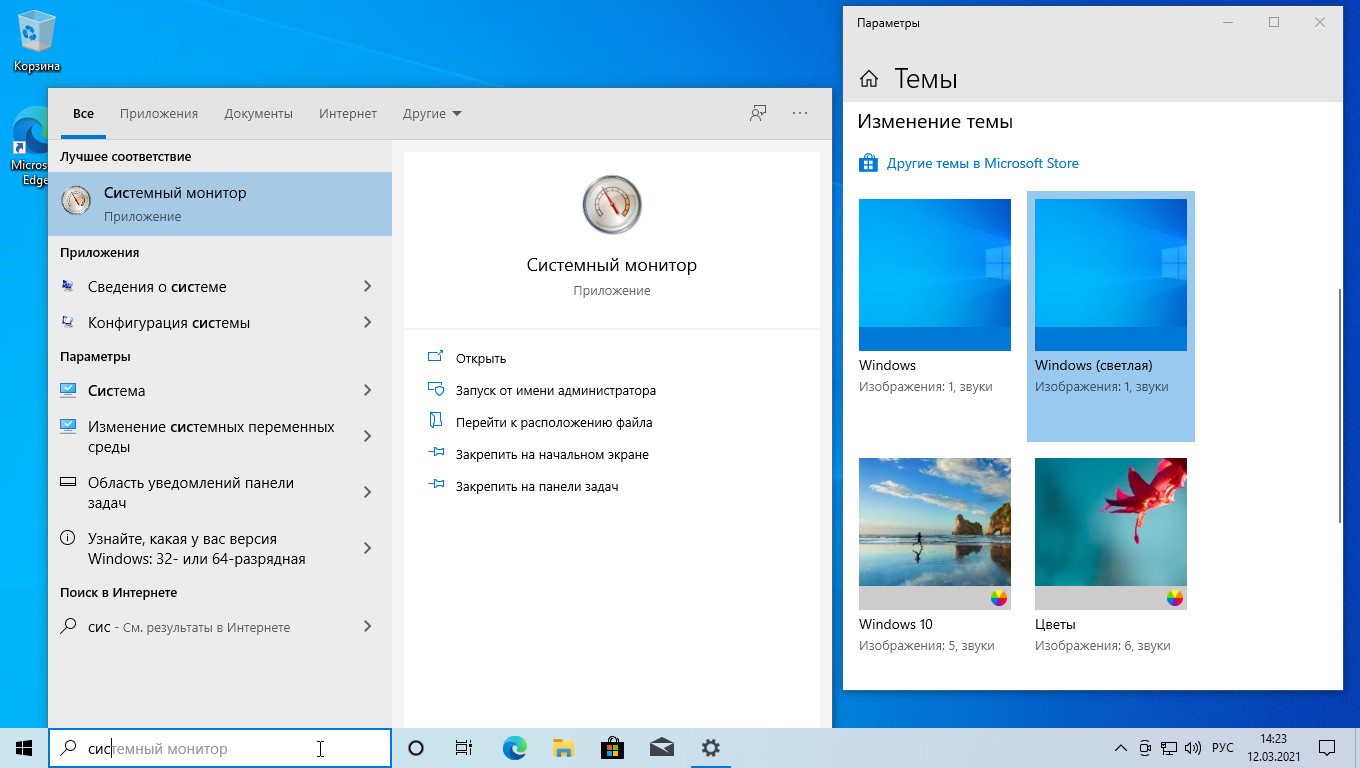Click the feedback icon in search panel

(758, 113)
